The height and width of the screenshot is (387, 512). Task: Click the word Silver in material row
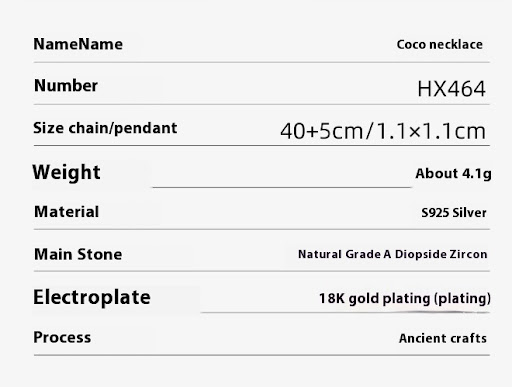coord(470,213)
